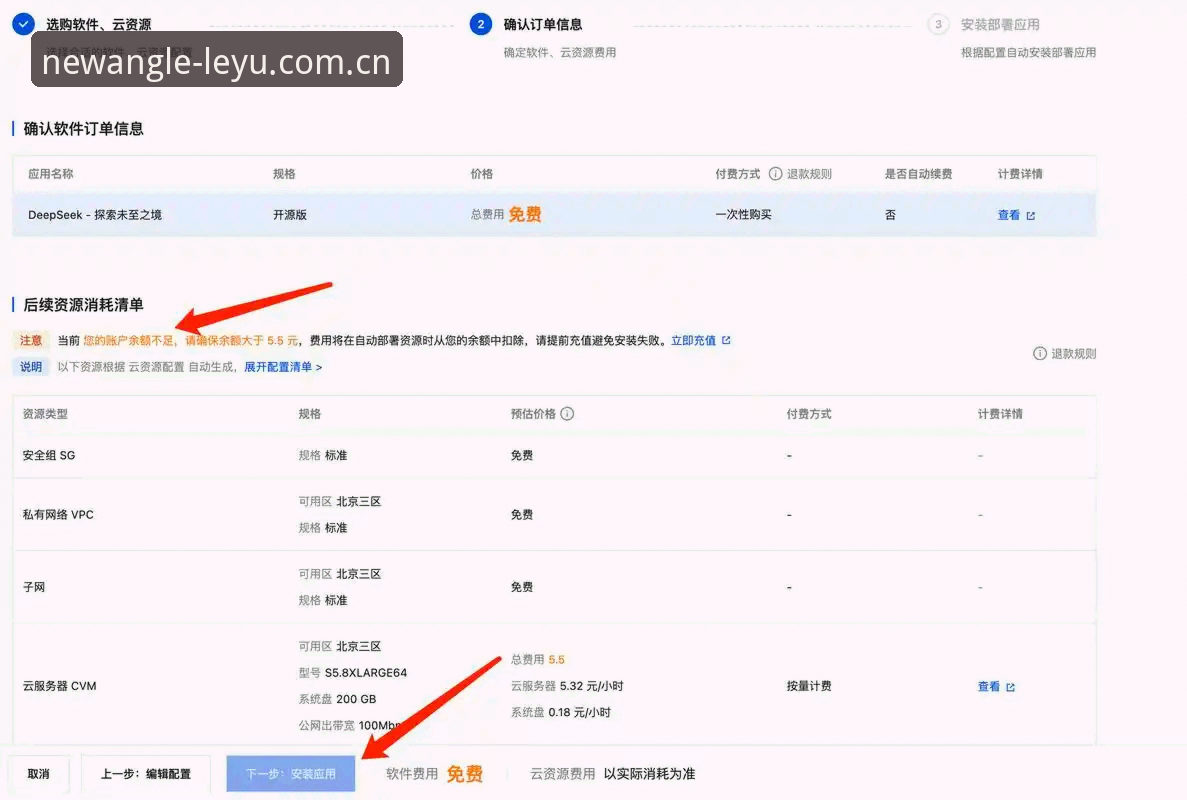Click the step 3 circle icon
Viewport: 1187px width, 800px height.
[x=938, y=24]
